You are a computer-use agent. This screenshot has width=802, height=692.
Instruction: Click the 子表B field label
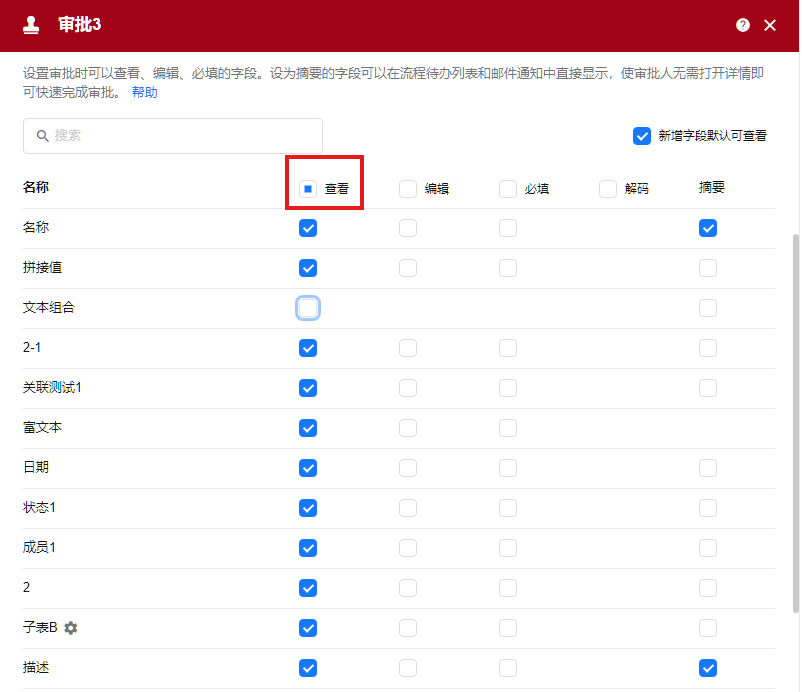(x=40, y=627)
